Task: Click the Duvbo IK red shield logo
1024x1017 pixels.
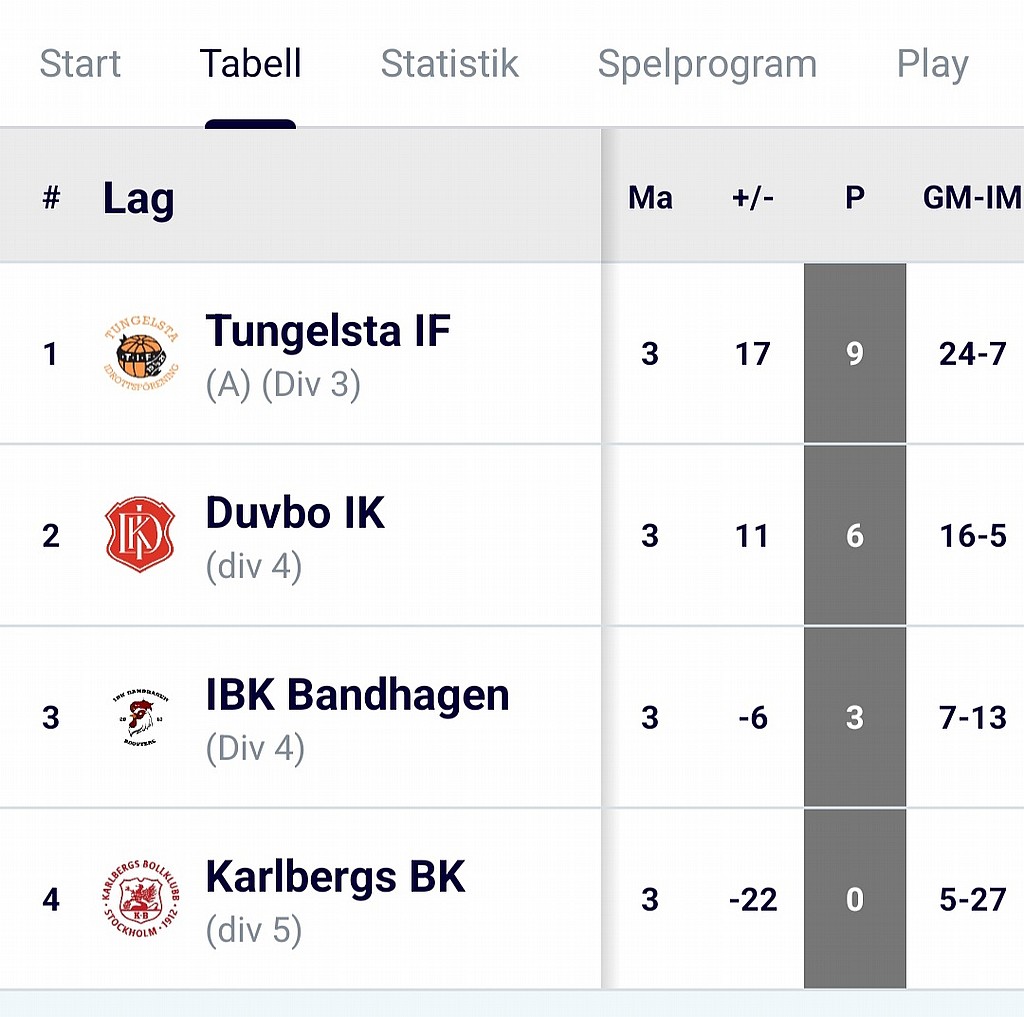Action: 140,535
